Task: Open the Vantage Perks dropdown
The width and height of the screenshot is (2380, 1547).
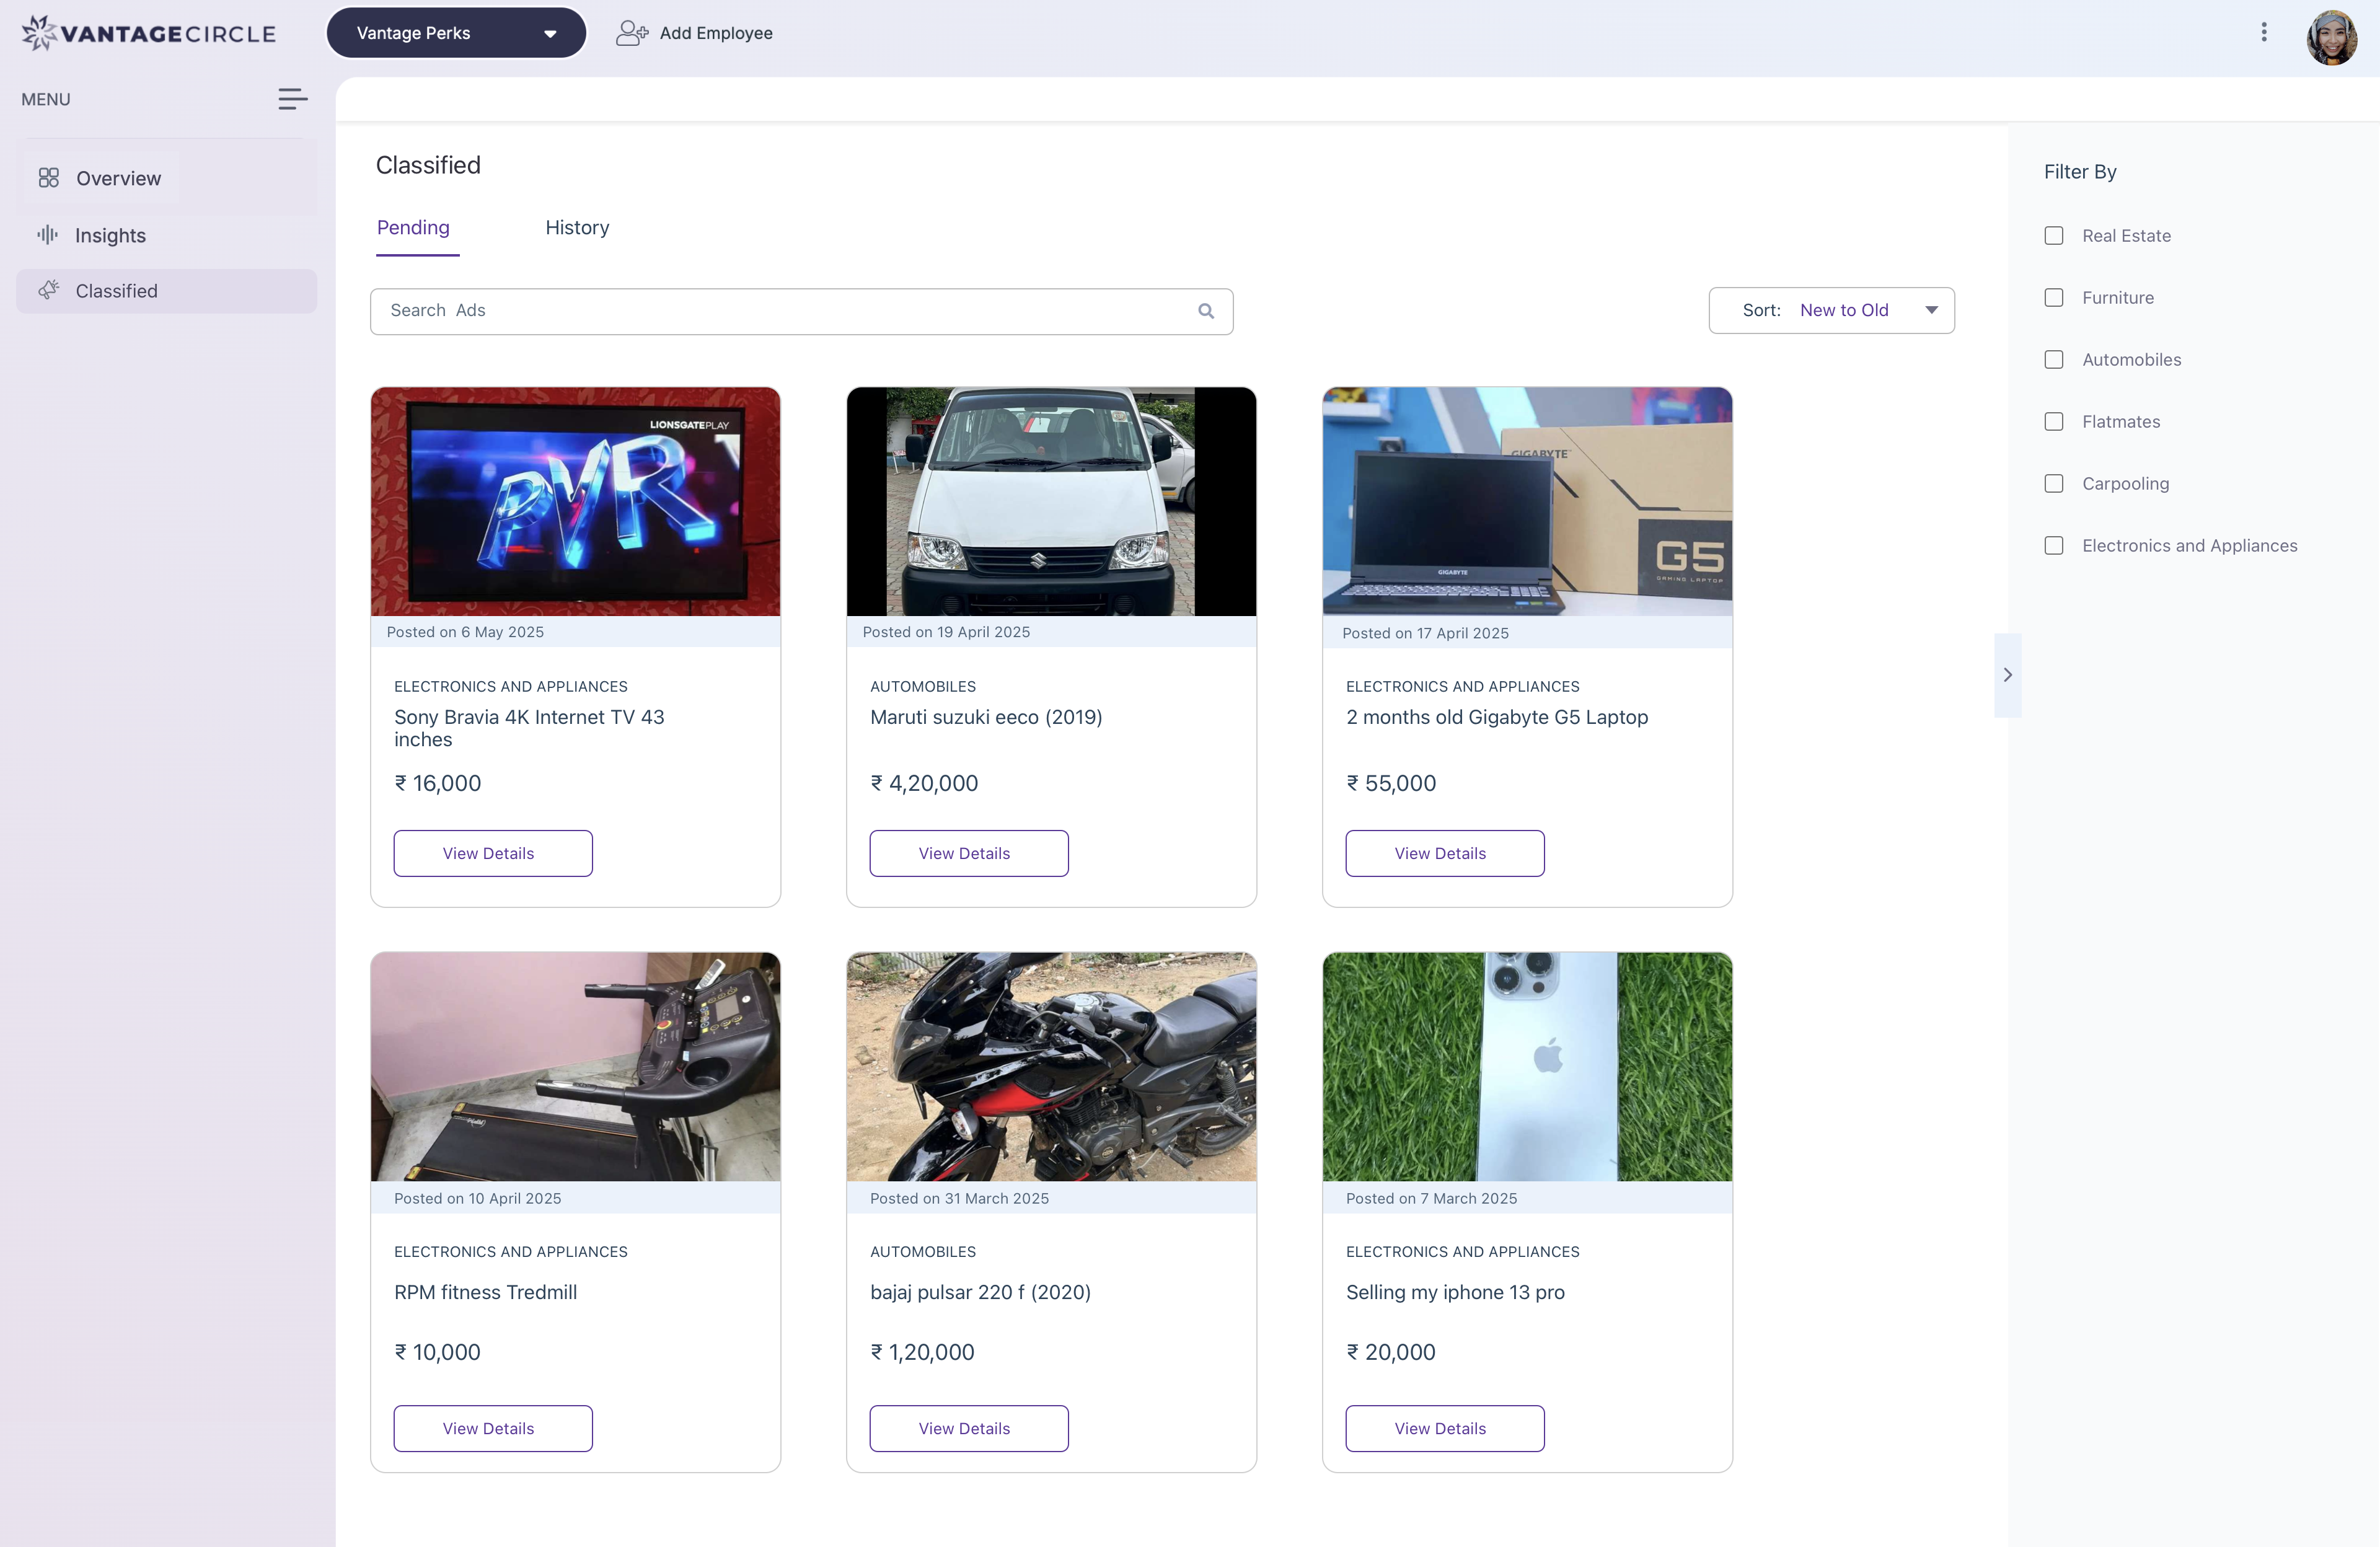Action: pyautogui.click(x=456, y=32)
